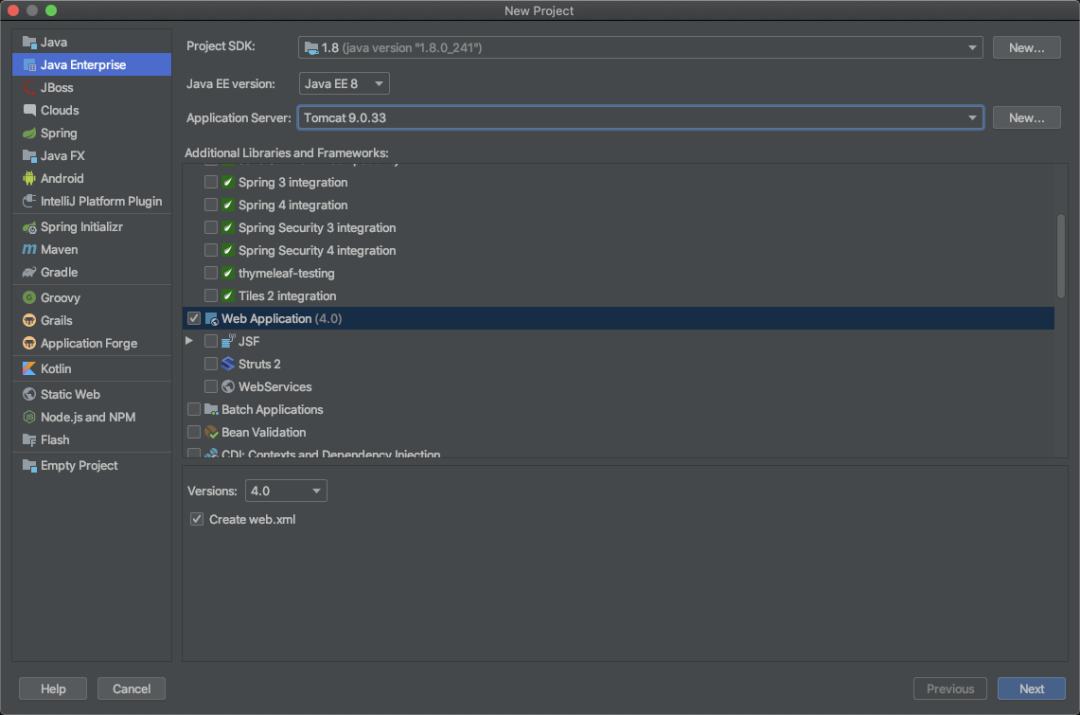
Task: Select Java Enterprise project type
Action: point(92,65)
